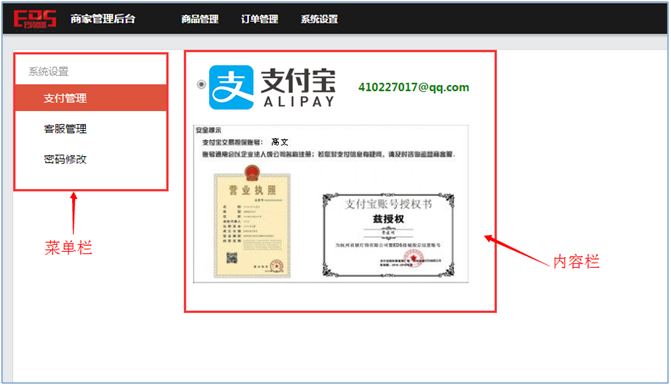Click the 商家管理后台 header title
This screenshot has height=385, width=671.
103,19
